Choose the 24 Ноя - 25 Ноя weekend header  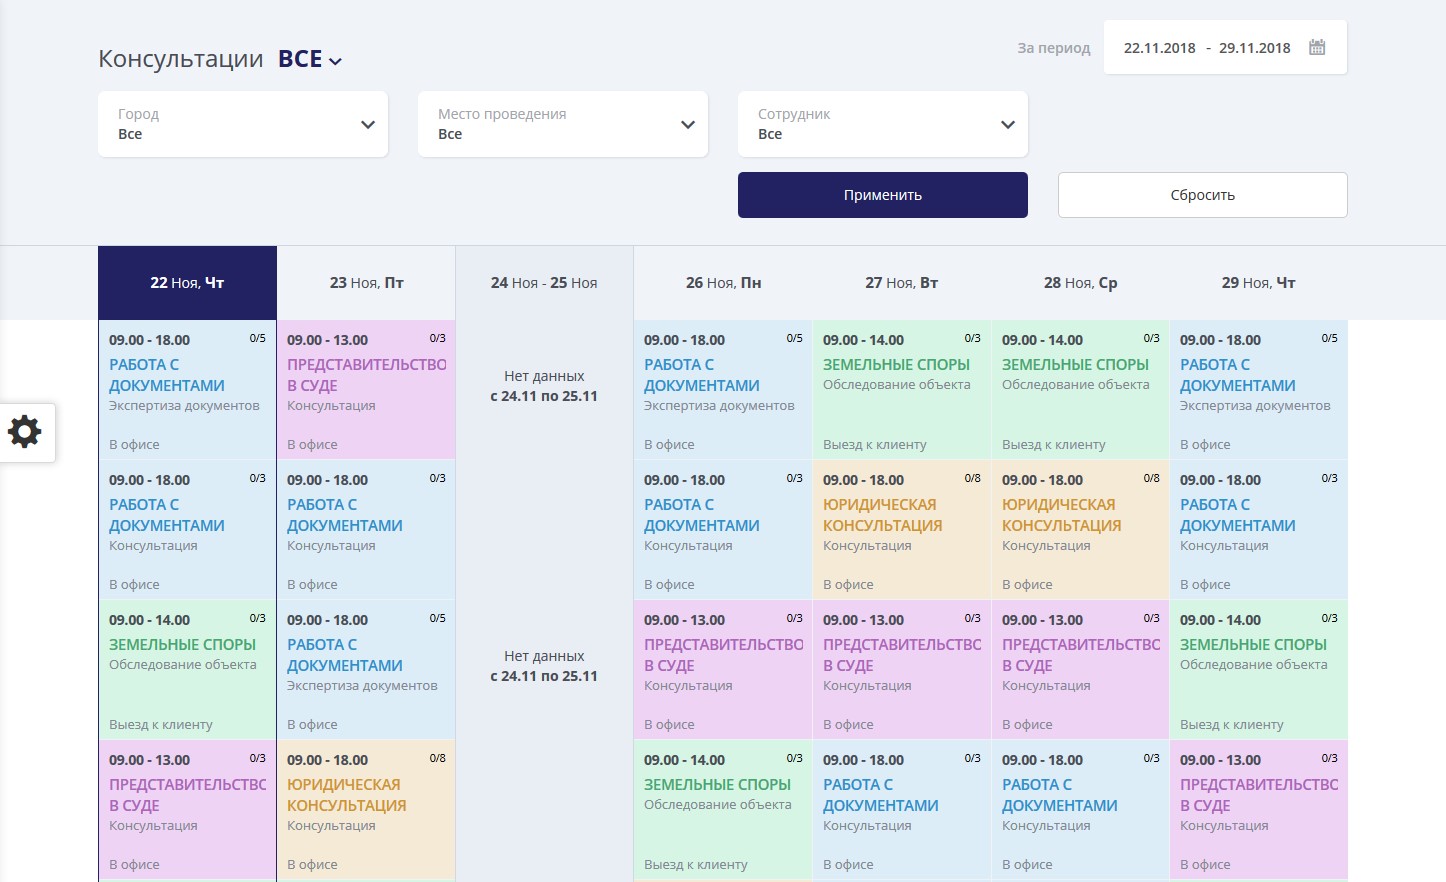[544, 283]
